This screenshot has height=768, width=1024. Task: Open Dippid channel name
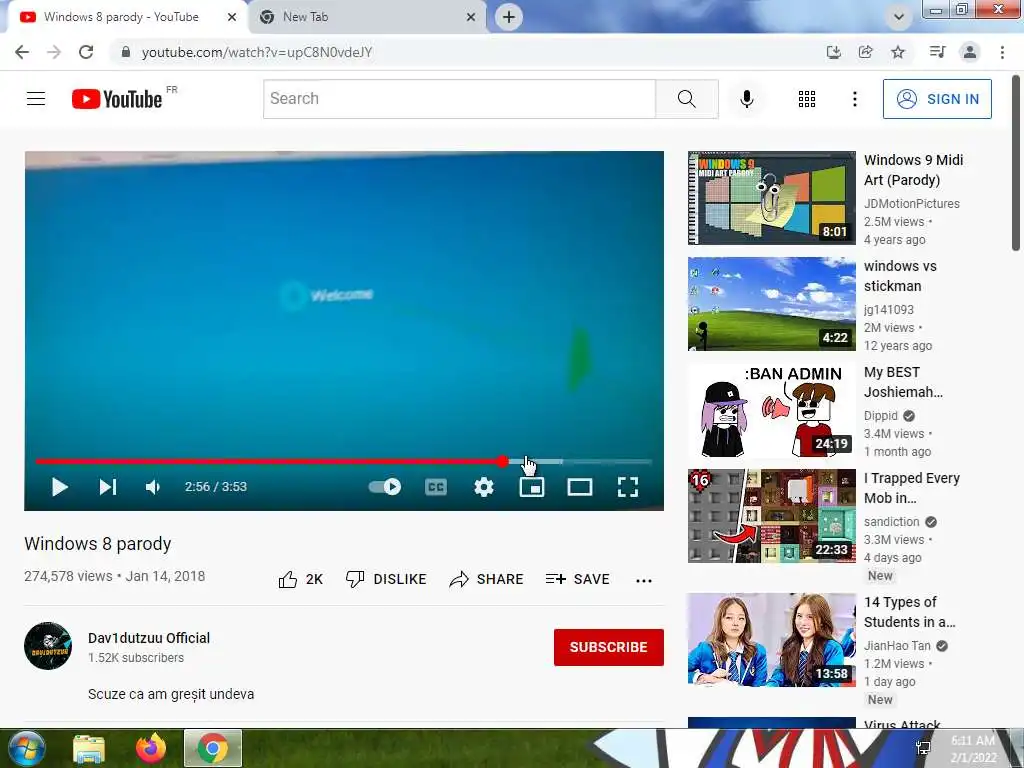pyautogui.click(x=880, y=416)
